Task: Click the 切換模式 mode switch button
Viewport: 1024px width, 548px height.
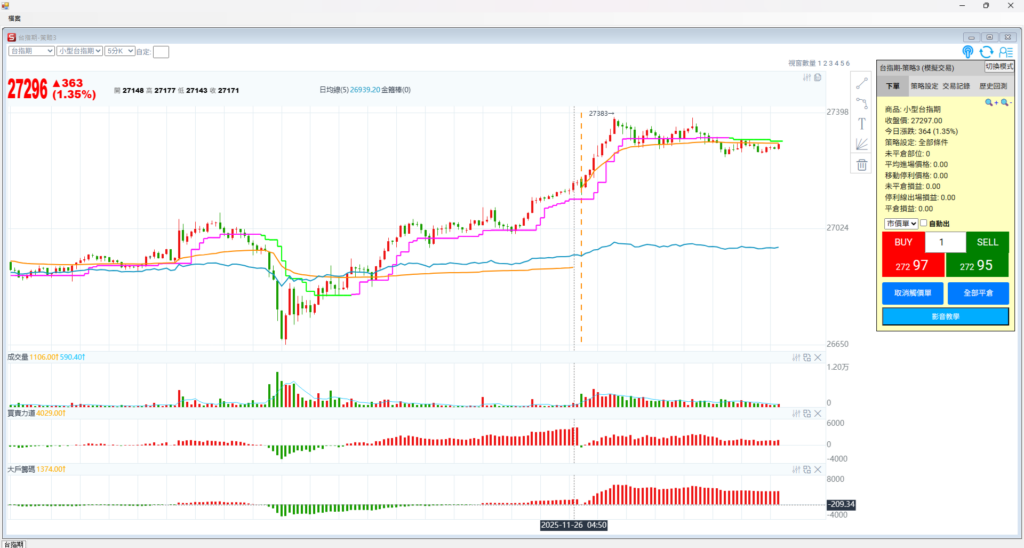Action: point(998,66)
